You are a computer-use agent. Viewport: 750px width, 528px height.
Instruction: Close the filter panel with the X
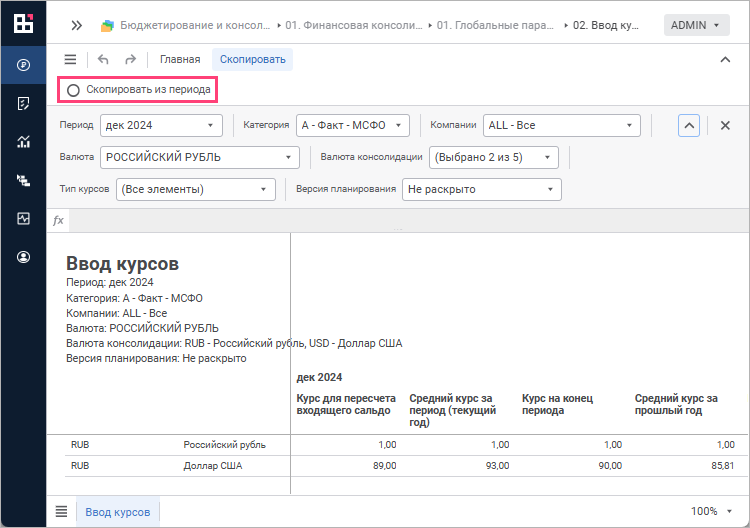726,125
